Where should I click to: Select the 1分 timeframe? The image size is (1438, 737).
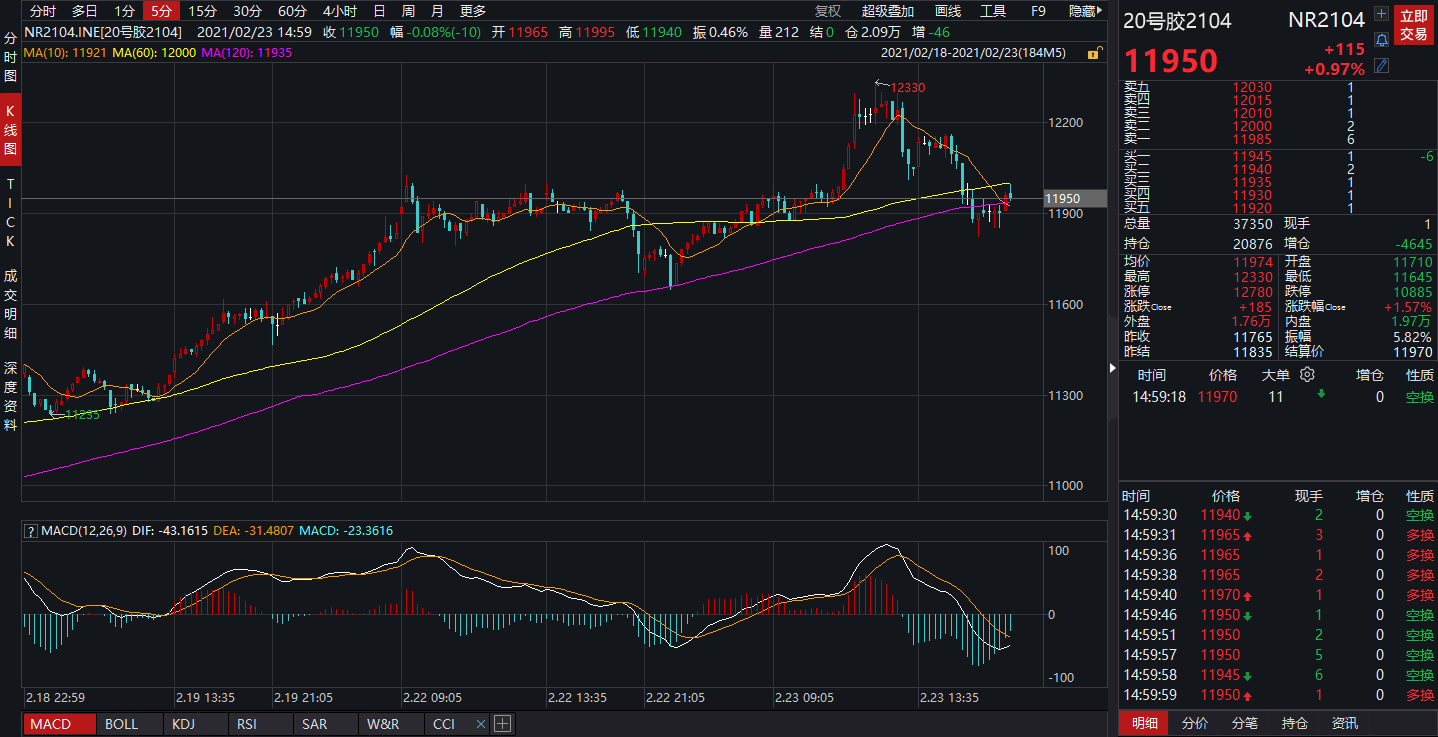(124, 11)
